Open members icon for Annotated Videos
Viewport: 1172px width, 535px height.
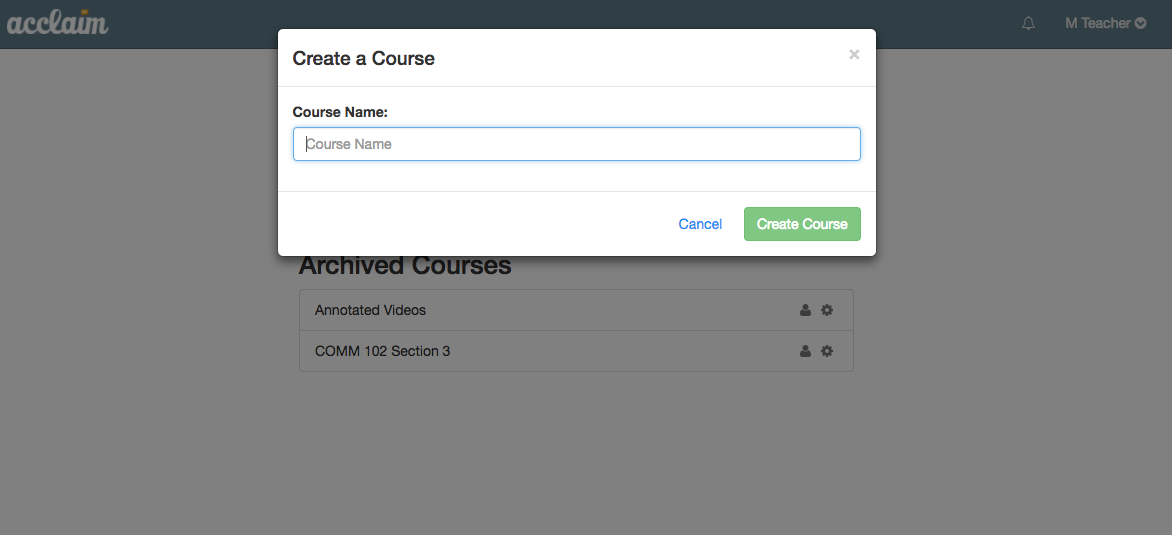[805, 310]
